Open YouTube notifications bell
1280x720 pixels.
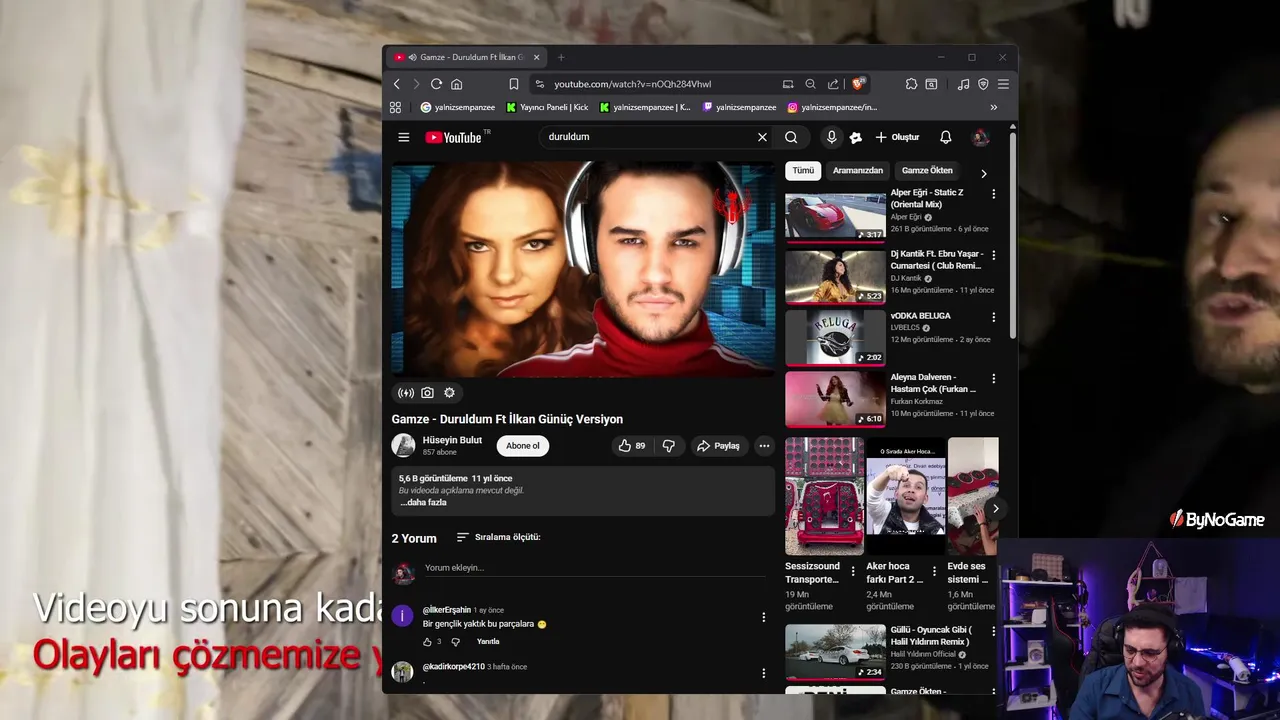click(945, 137)
